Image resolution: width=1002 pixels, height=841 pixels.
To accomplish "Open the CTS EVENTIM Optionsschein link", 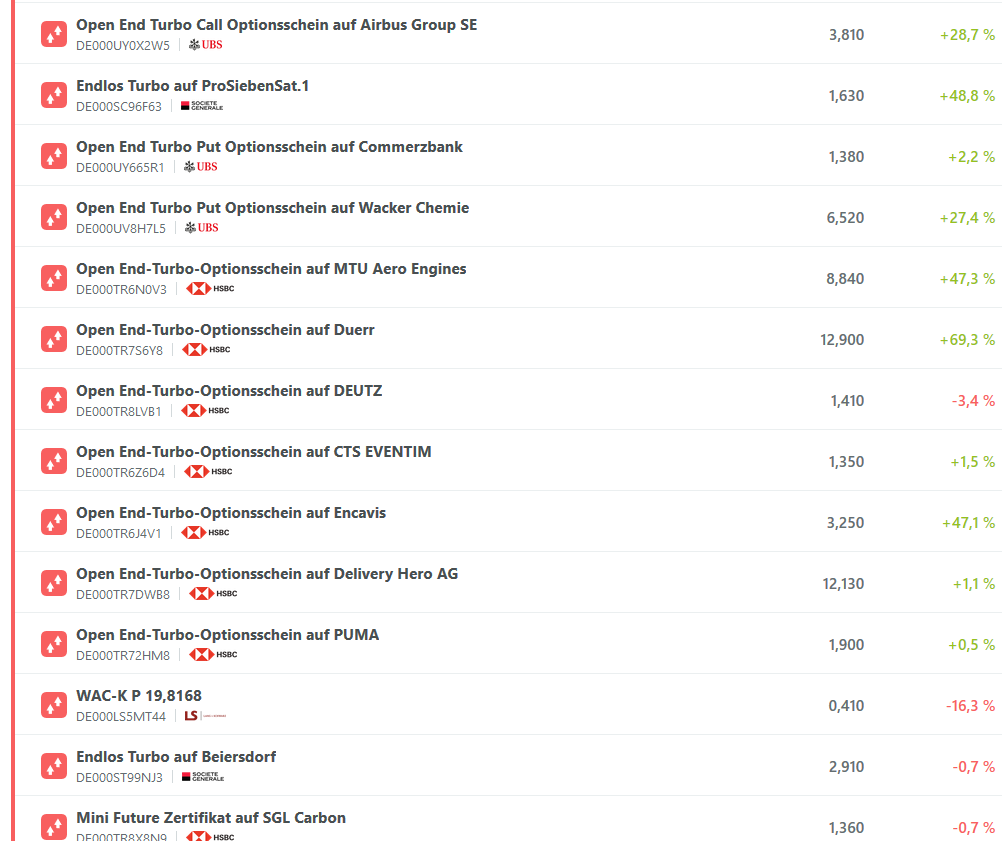I will click(254, 452).
